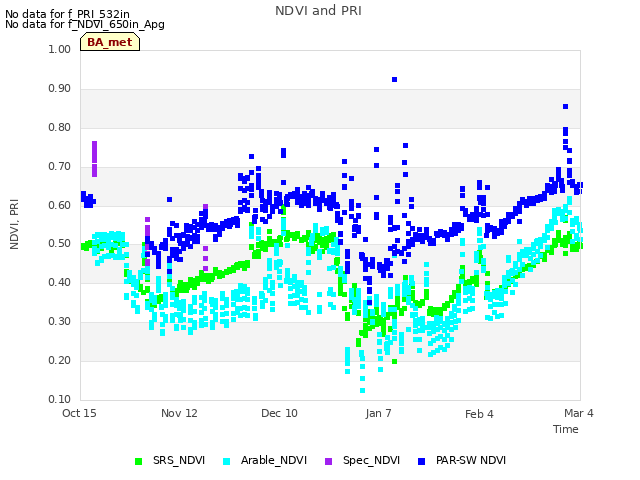Click the 1.00 y-axis tick label
This screenshot has width=640, height=480.
click(60, 49)
